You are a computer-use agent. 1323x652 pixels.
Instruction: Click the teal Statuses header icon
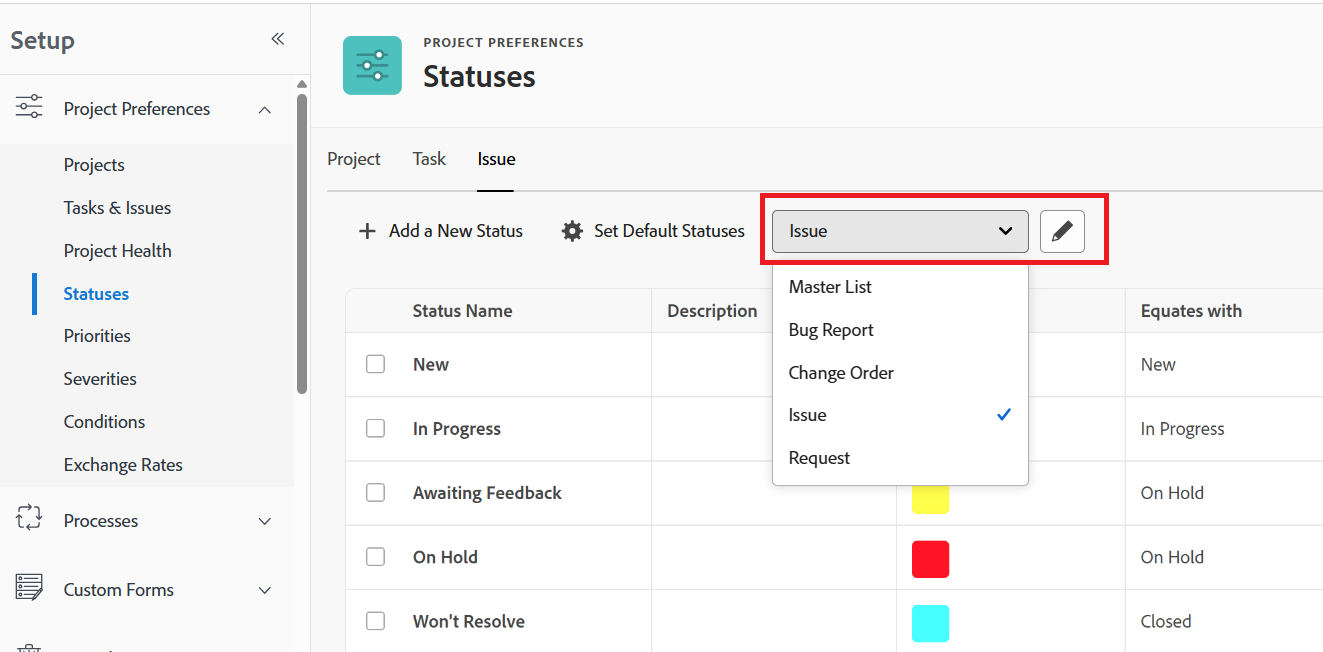[372, 65]
